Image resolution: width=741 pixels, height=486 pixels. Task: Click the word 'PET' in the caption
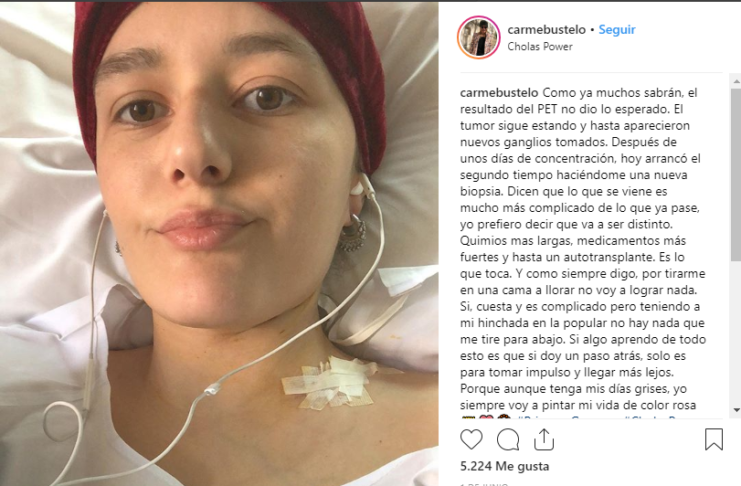click(547, 109)
